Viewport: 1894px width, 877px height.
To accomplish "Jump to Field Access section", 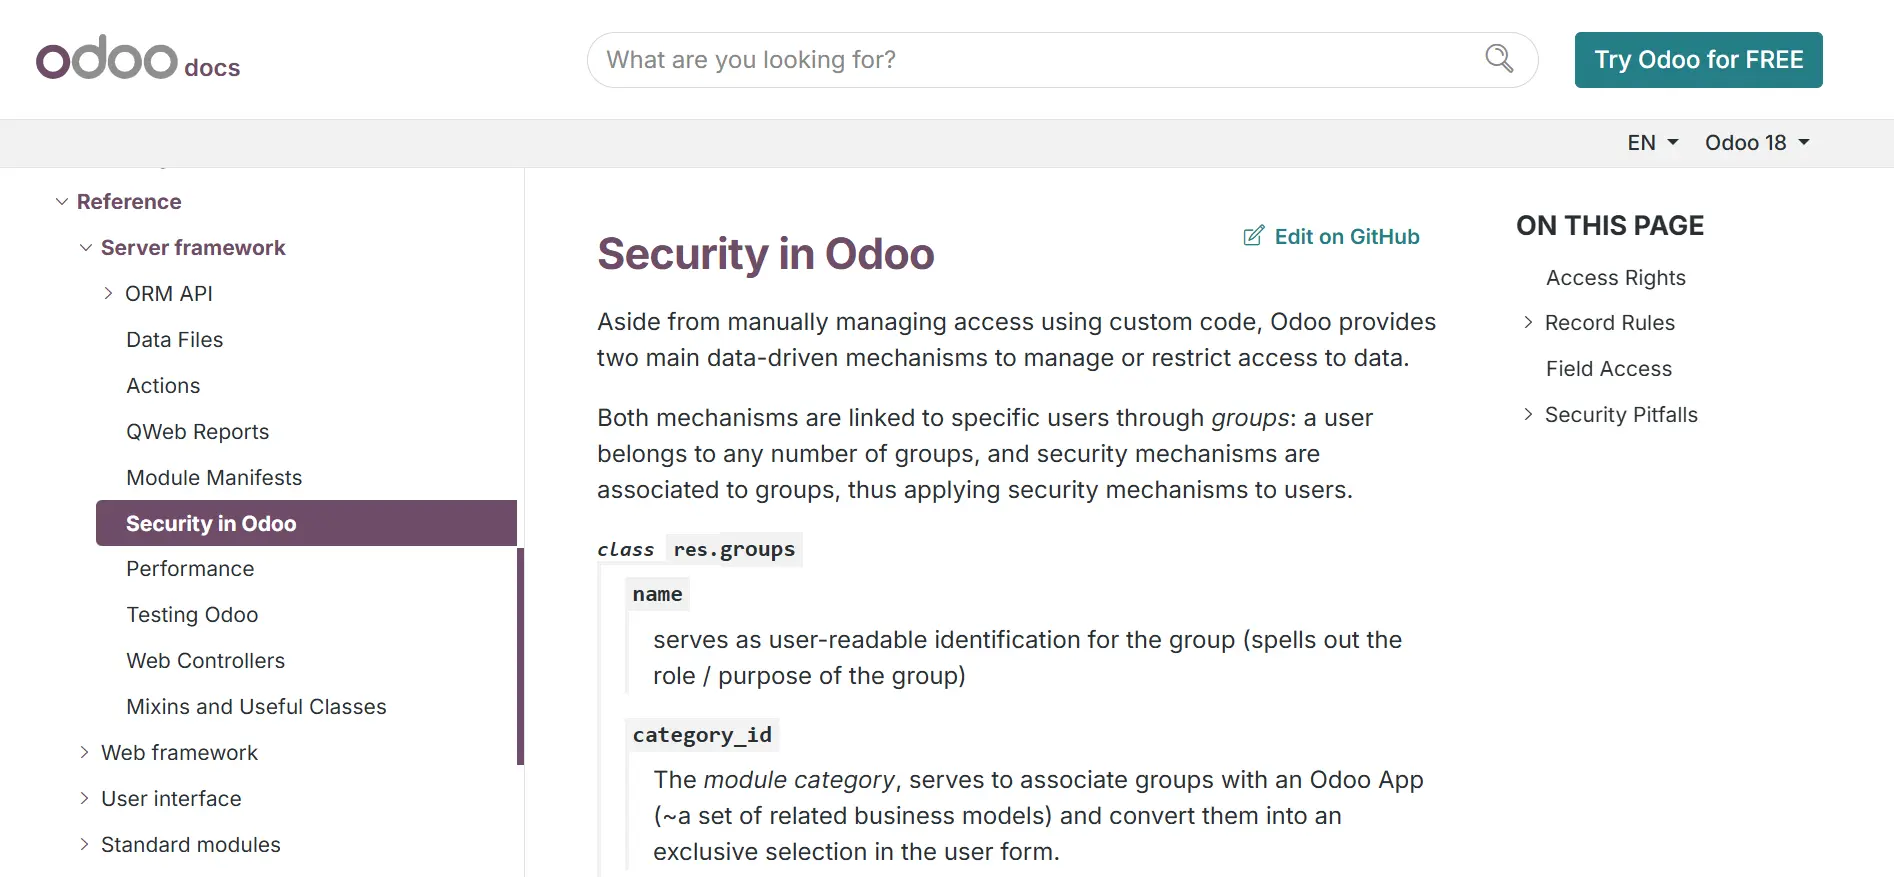I will tap(1608, 369).
